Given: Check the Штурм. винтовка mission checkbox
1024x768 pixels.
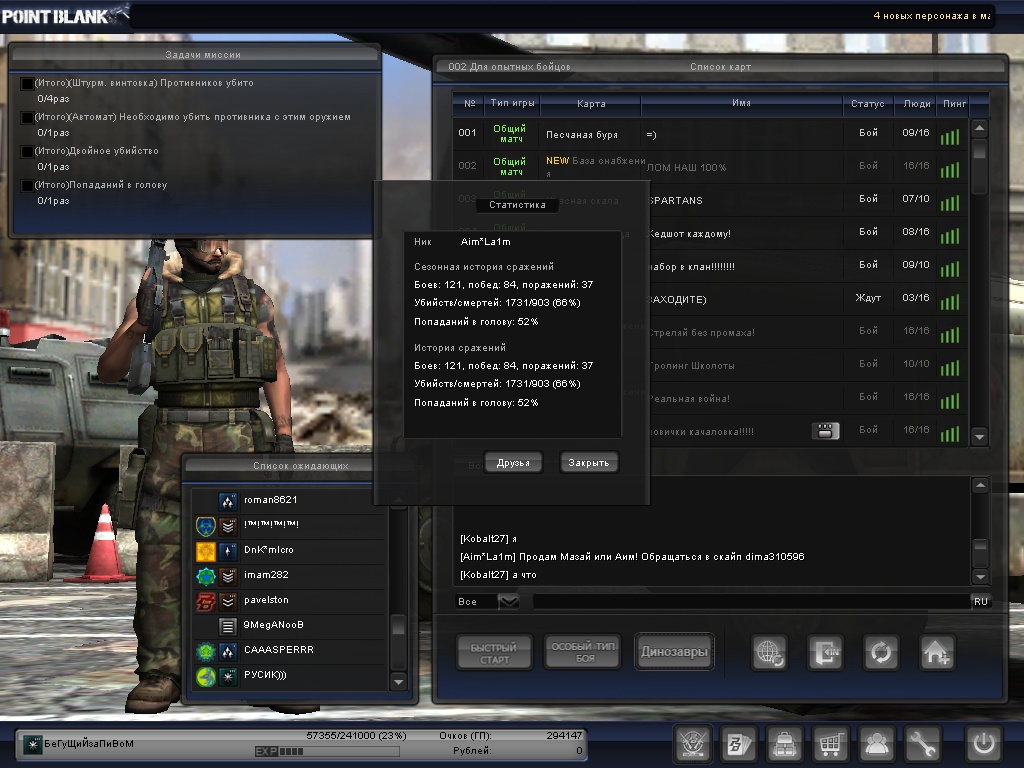Looking at the screenshot, I should pos(27,84).
